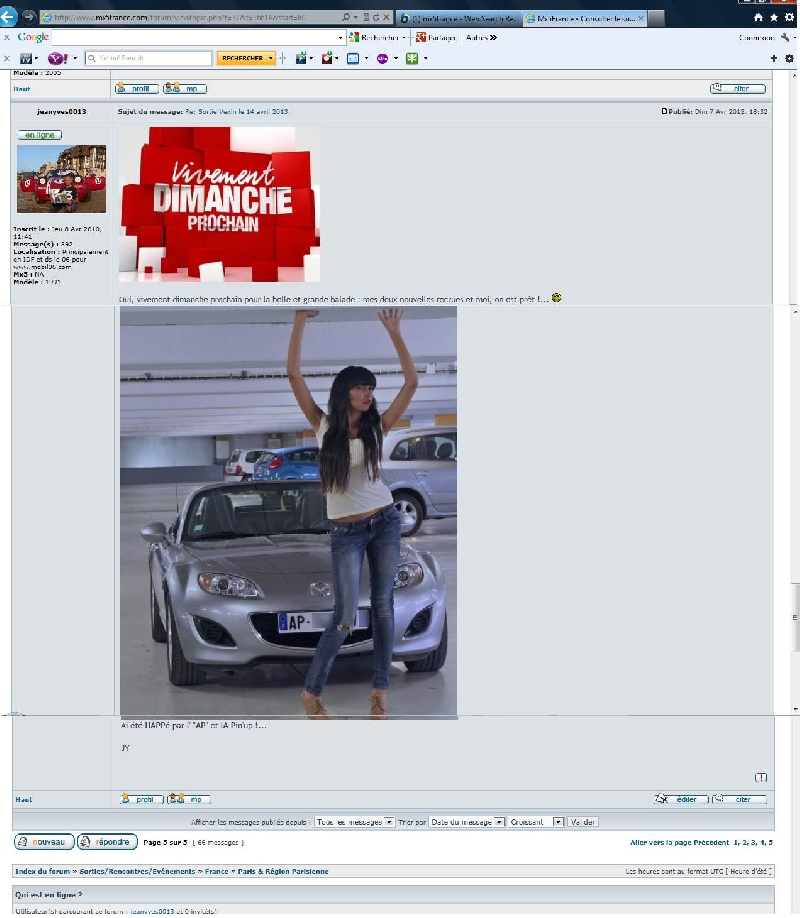The image size is (800, 918).
Task: Stop loading with the address bar X icon
Action: [386, 18]
